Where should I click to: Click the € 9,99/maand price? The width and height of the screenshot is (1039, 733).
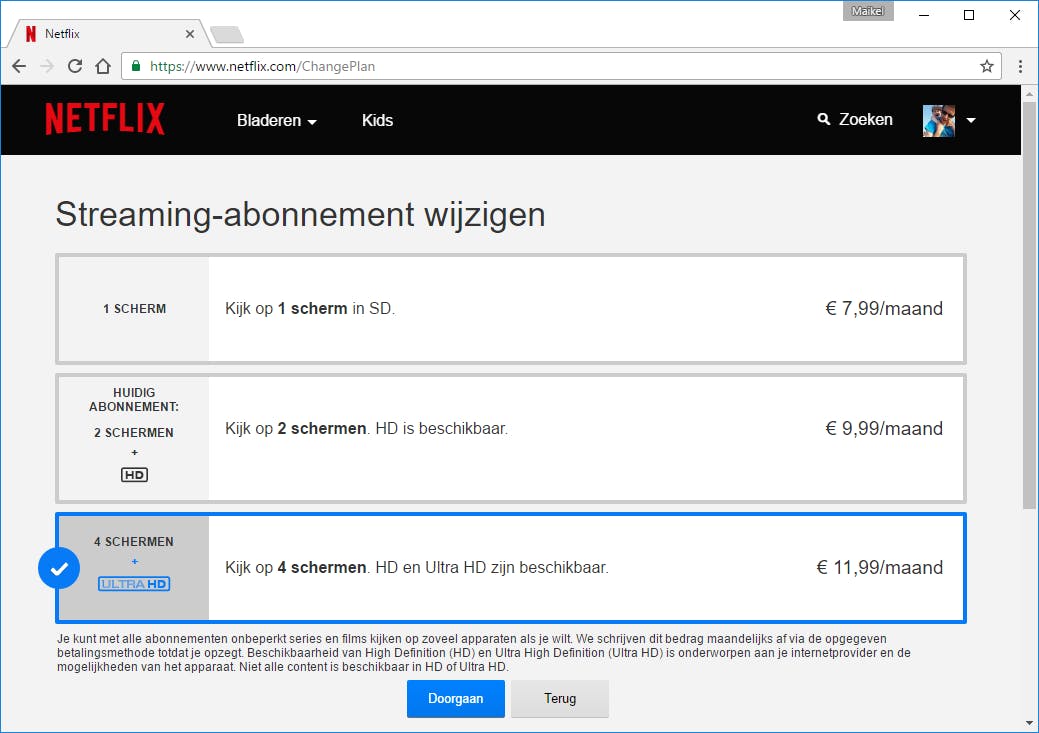(x=884, y=429)
